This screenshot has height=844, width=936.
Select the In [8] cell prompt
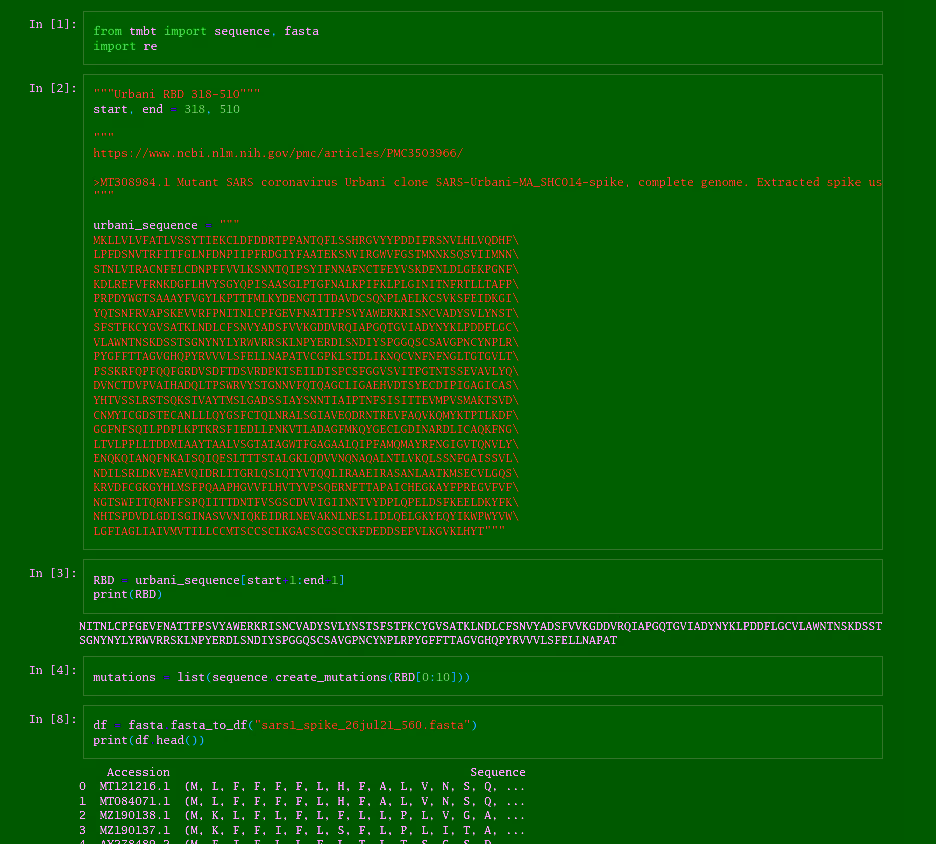pyautogui.click(x=52, y=719)
